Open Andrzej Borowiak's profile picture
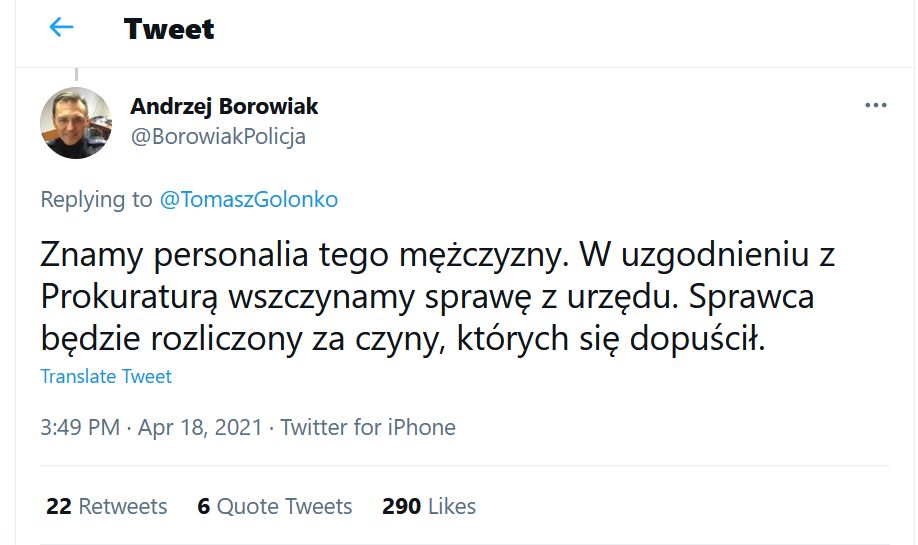 pyautogui.click(x=75, y=122)
